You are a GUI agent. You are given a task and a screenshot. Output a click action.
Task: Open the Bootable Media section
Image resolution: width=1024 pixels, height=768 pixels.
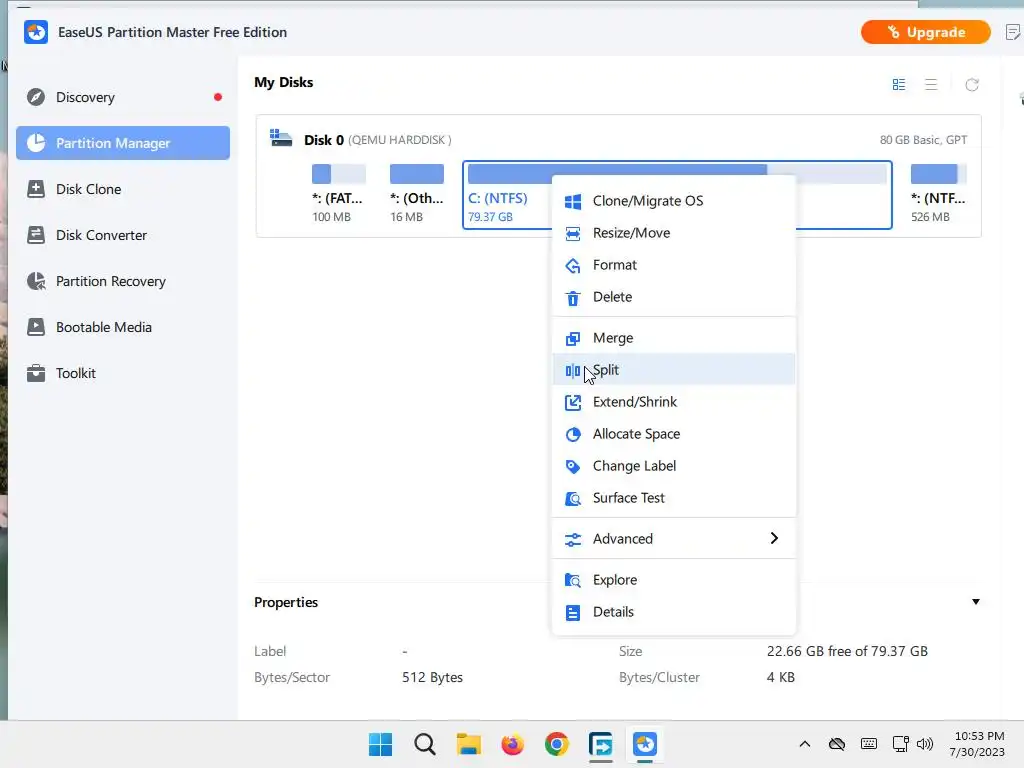[123, 327]
